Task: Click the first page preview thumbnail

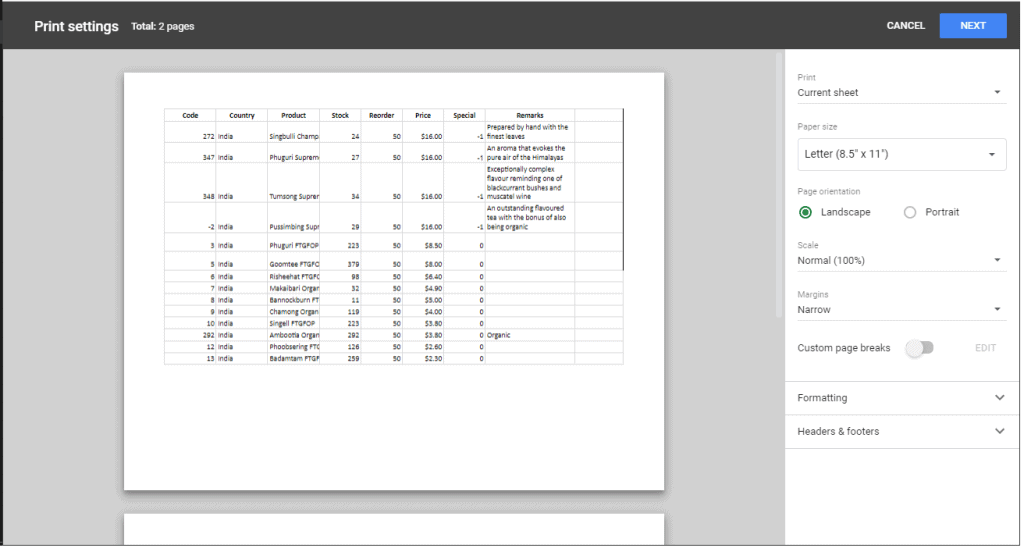Action: pyautogui.click(x=394, y=282)
